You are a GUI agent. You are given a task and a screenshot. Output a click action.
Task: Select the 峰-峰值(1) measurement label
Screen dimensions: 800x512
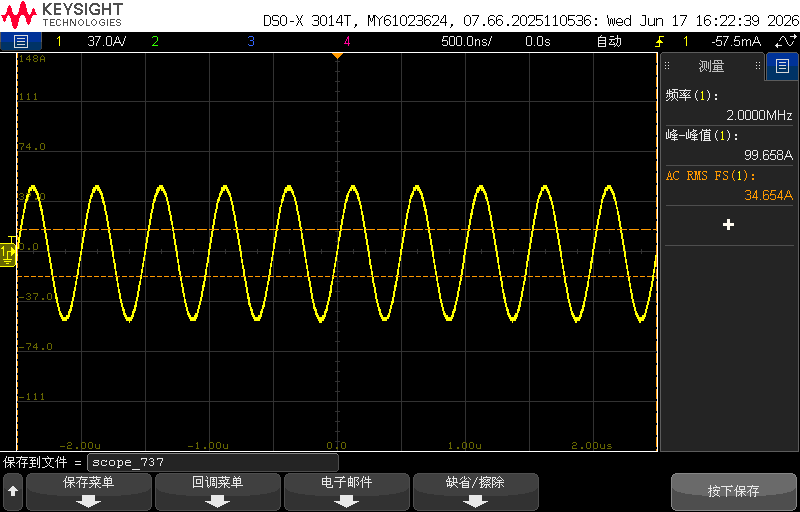click(702, 135)
